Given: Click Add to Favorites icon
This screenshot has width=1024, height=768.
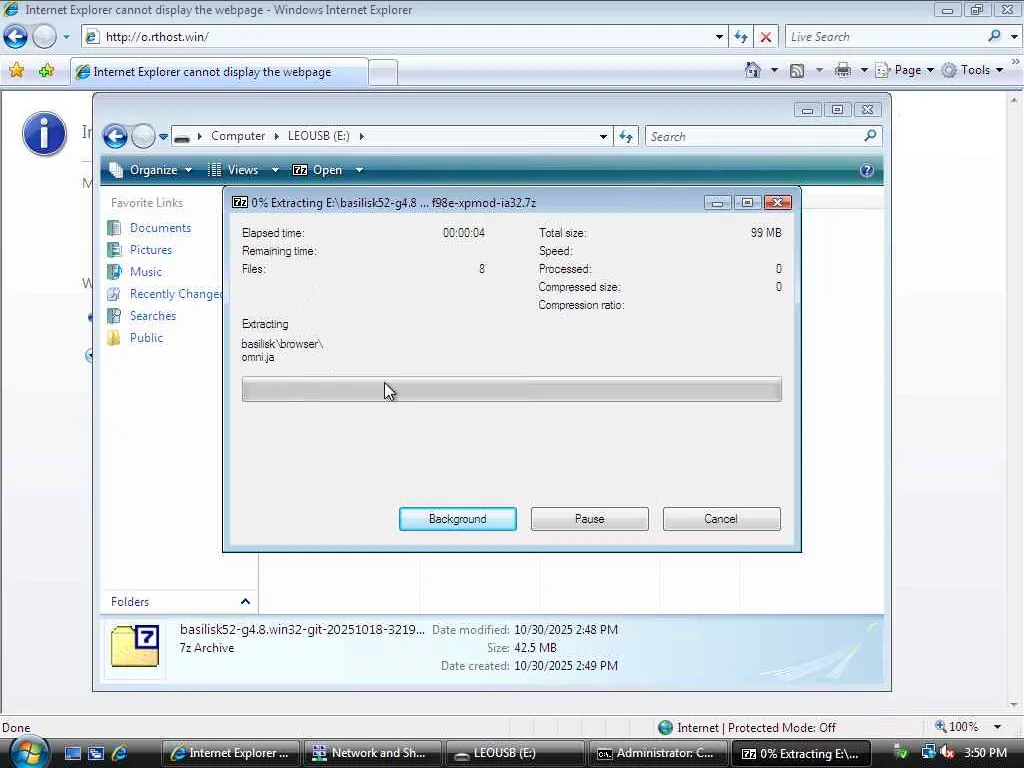Looking at the screenshot, I should tap(46, 71).
